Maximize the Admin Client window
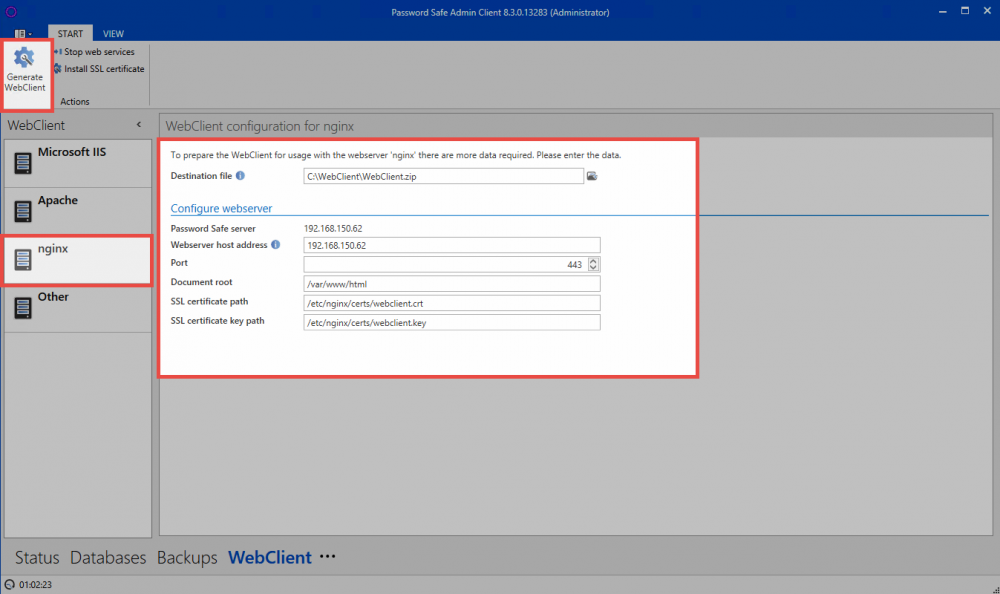The width and height of the screenshot is (1000, 594). pos(965,11)
